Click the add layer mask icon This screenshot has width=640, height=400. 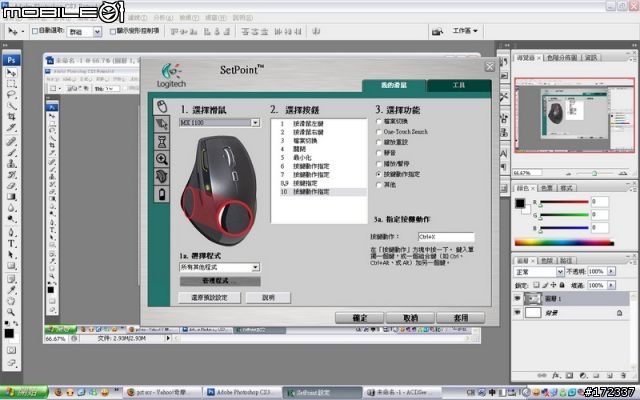click(569, 375)
